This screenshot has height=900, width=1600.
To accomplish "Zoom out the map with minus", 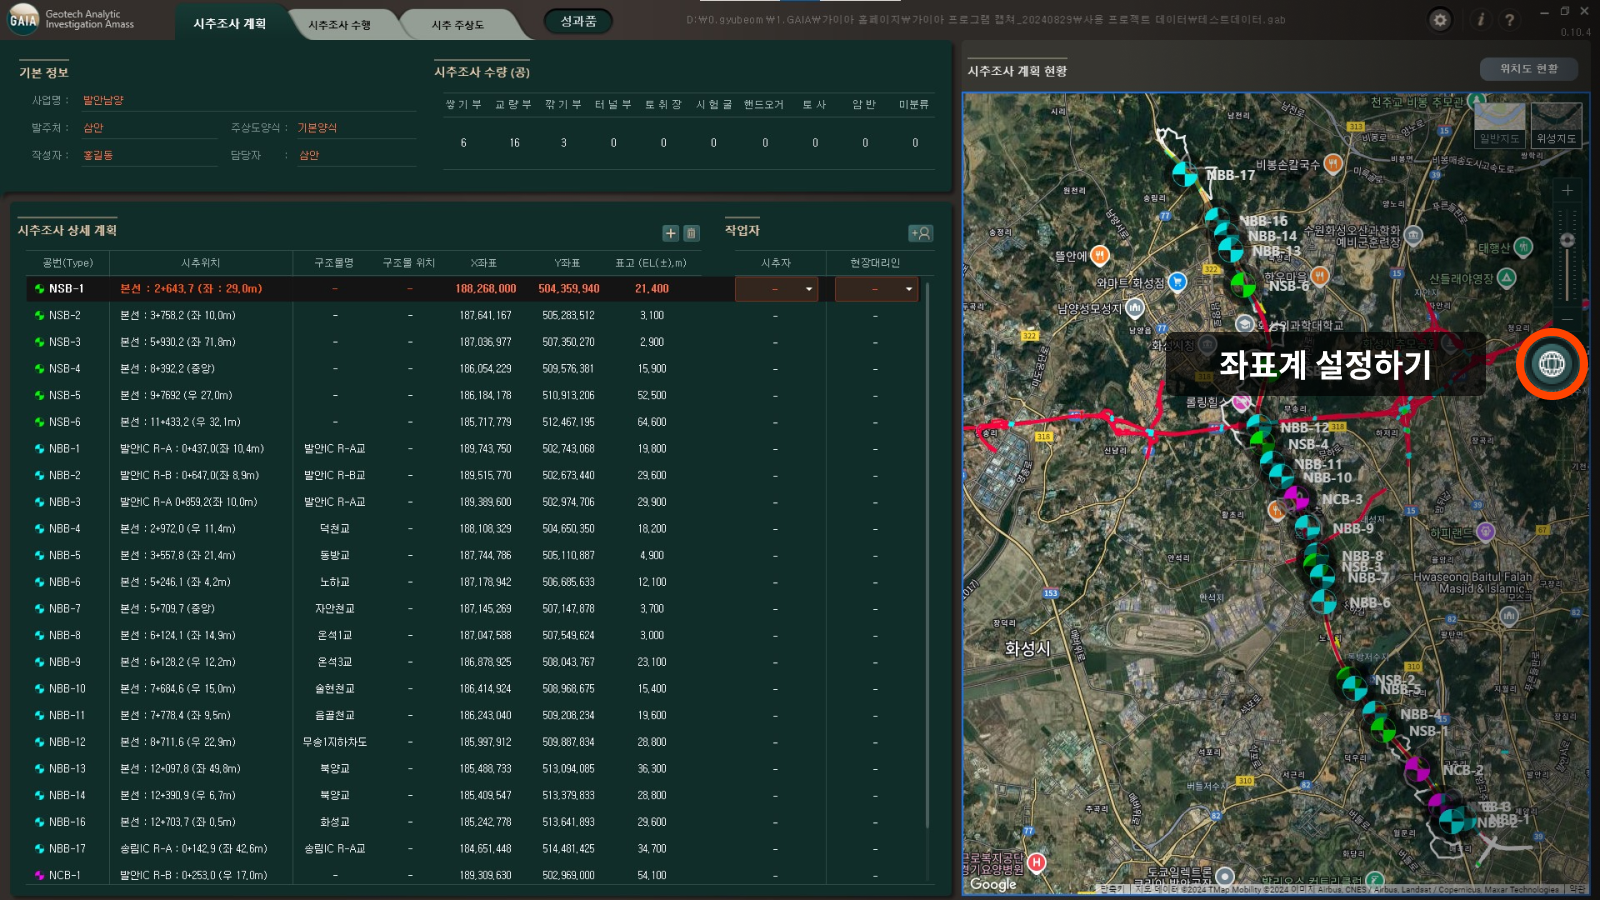I will [x=1567, y=319].
